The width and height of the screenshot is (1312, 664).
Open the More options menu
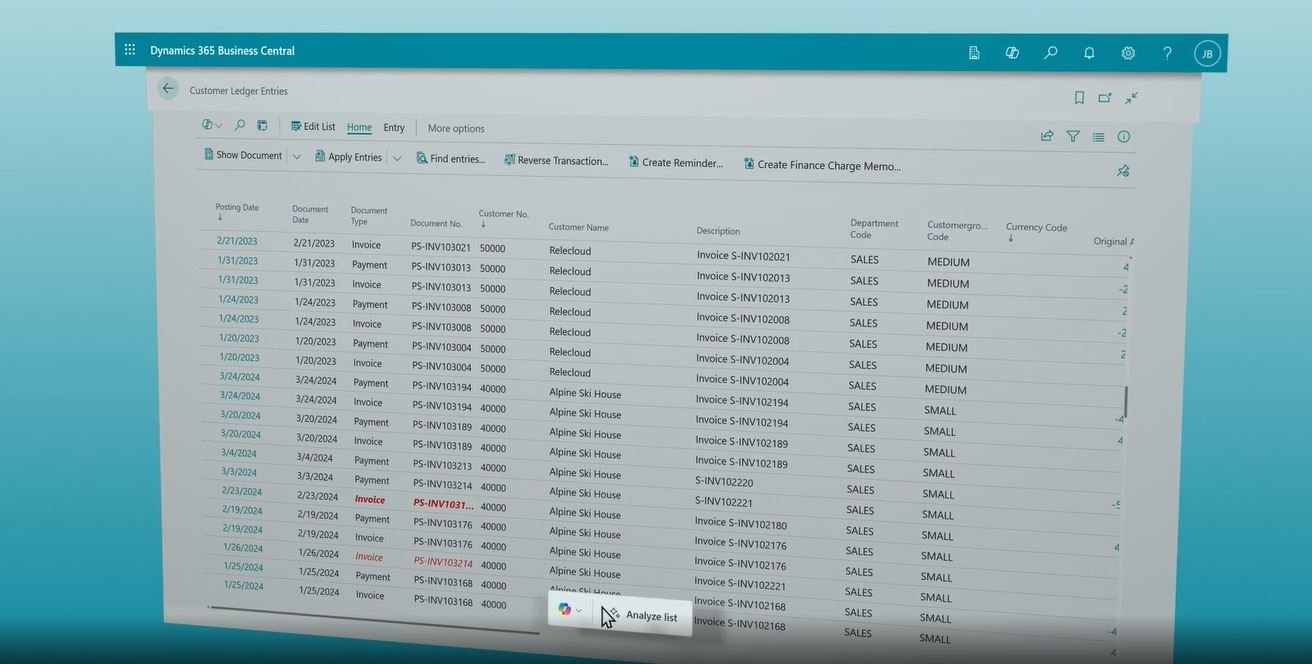[x=456, y=127]
